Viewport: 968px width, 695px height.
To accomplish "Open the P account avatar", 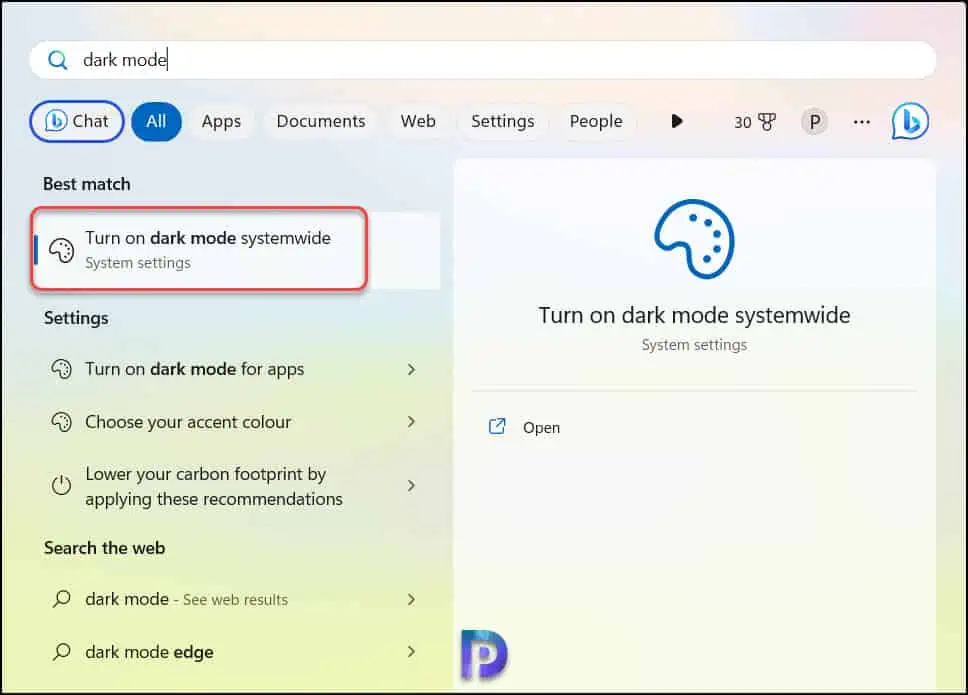I will coord(814,122).
